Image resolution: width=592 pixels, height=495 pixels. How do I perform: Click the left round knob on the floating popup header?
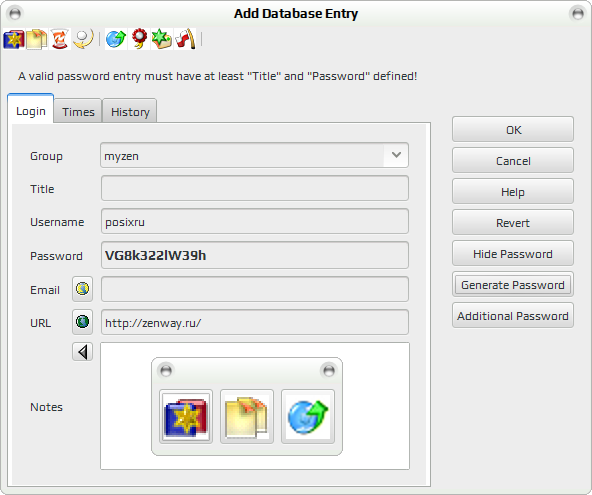tap(166, 370)
